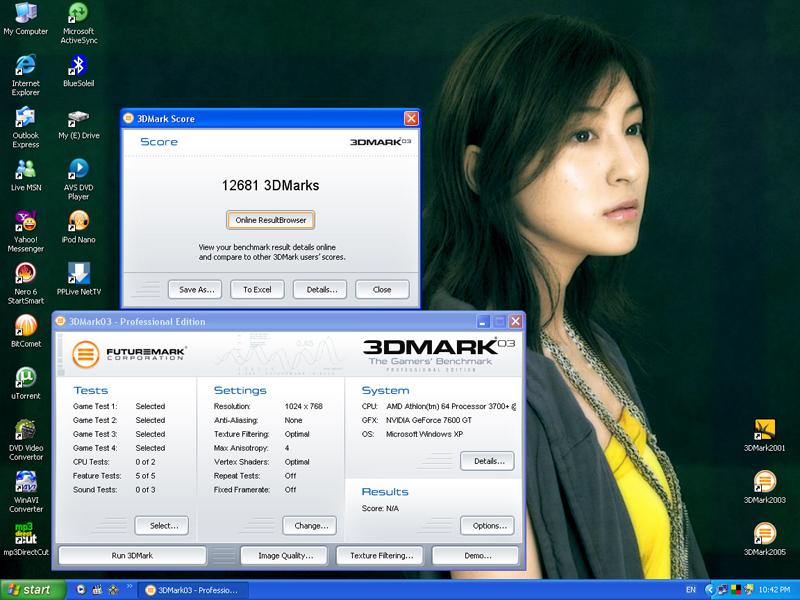Open Windows Start menu
The width and height of the screenshot is (800, 600).
point(33,590)
